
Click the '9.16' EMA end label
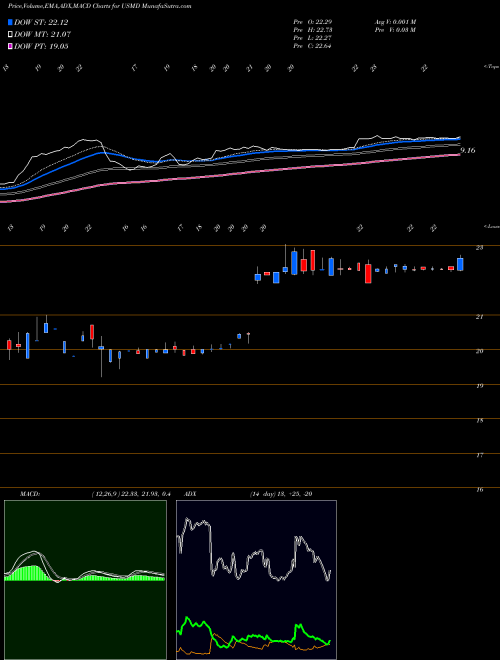pyautogui.click(x=468, y=150)
